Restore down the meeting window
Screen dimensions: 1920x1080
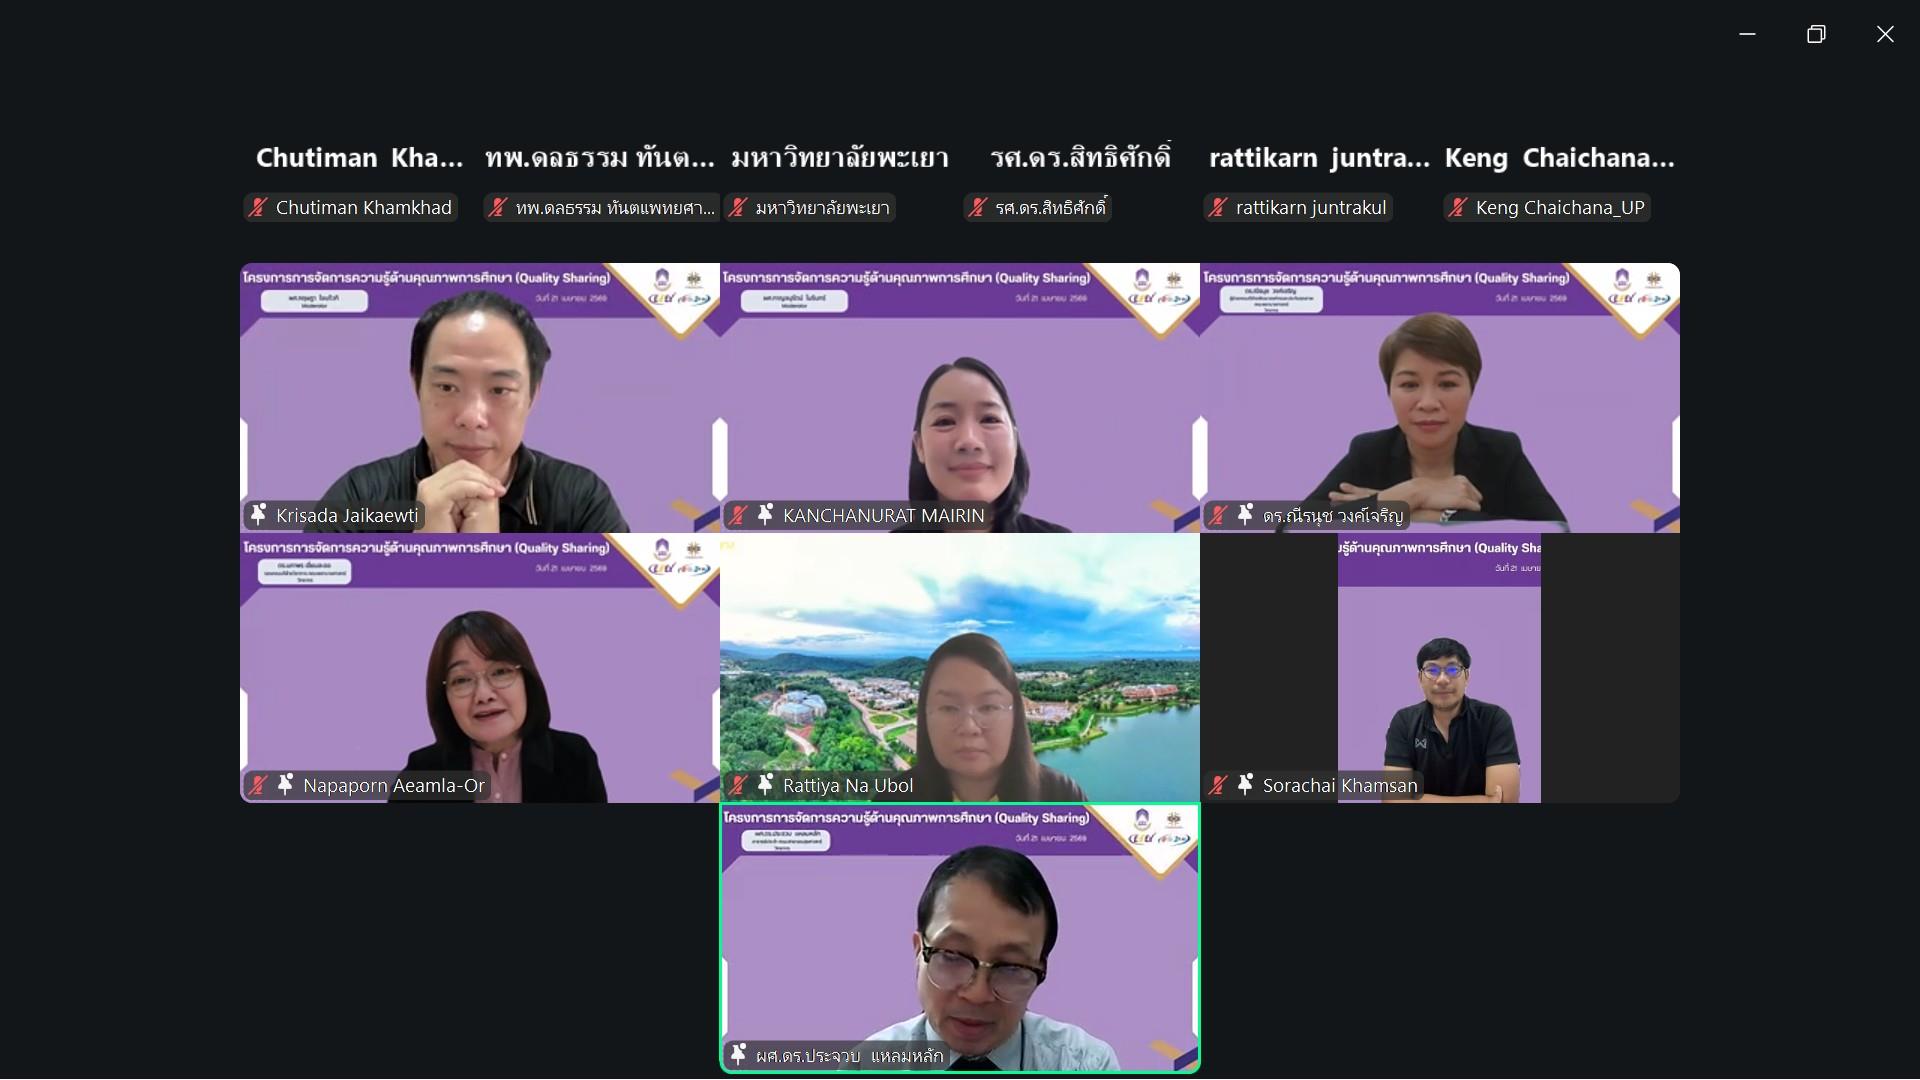pyautogui.click(x=1816, y=34)
